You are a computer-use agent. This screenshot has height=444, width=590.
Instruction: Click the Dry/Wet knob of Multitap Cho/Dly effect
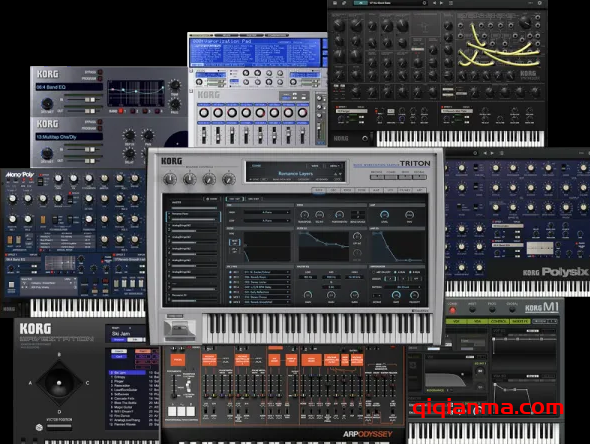point(47,153)
